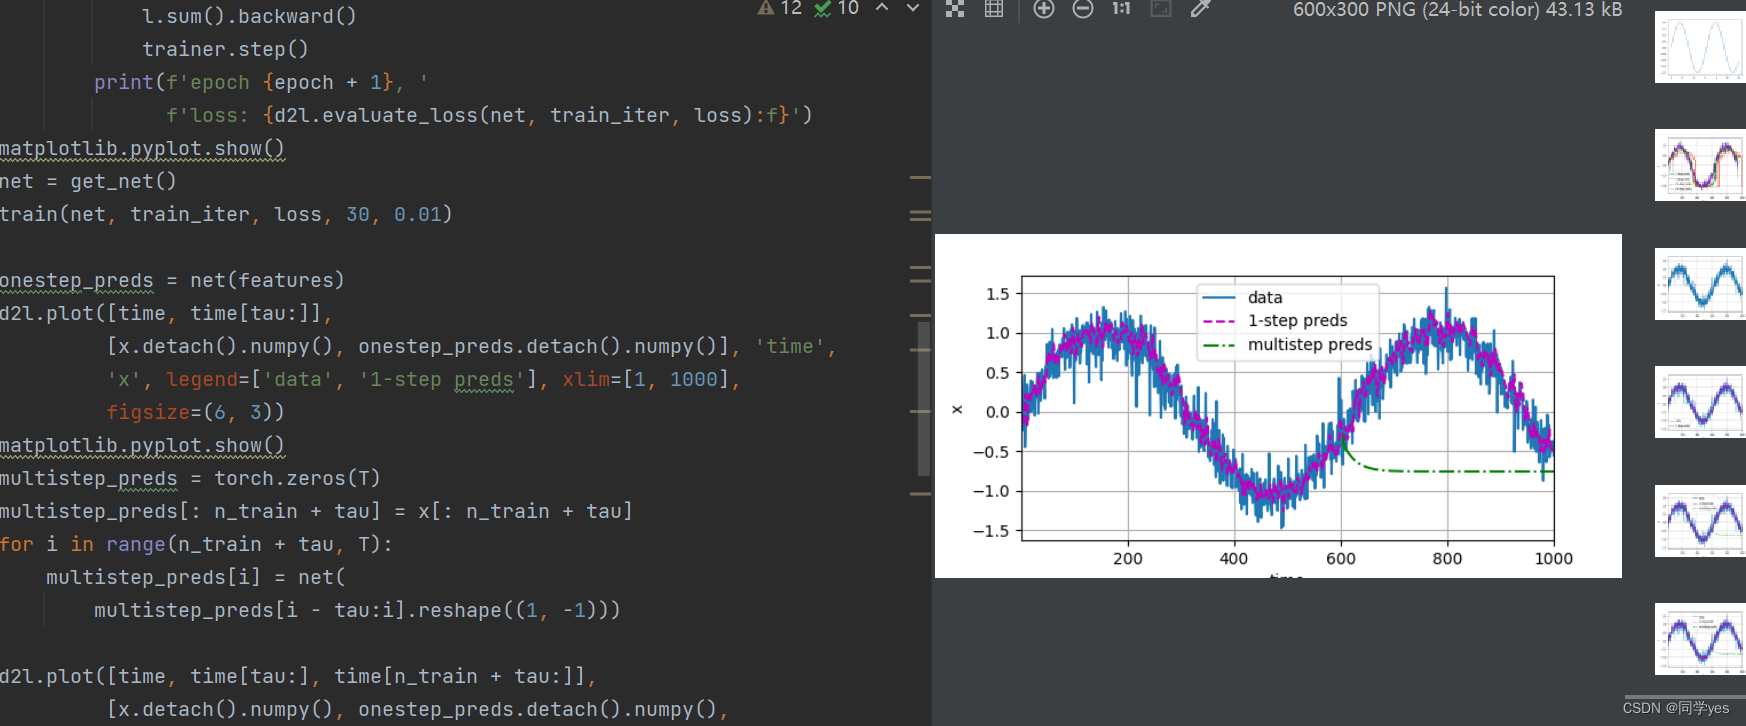This screenshot has height=726, width=1746.
Task: Click the x-axis tick label 600 in plot
Action: pyautogui.click(x=1341, y=559)
